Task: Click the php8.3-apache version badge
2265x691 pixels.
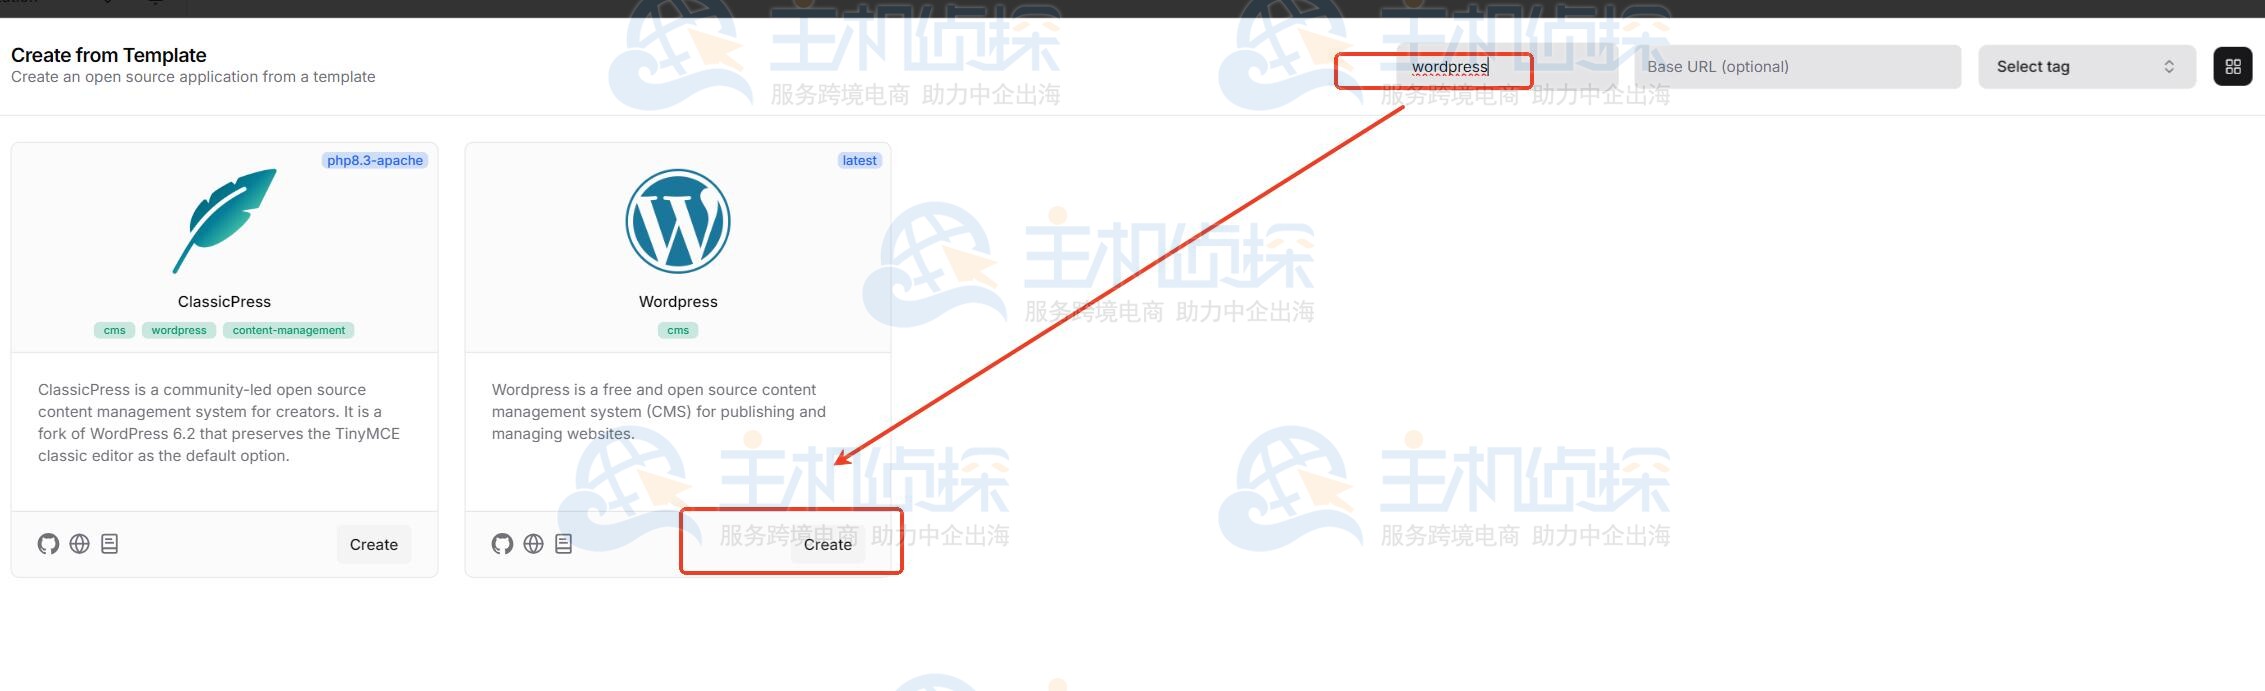Action: tap(375, 160)
